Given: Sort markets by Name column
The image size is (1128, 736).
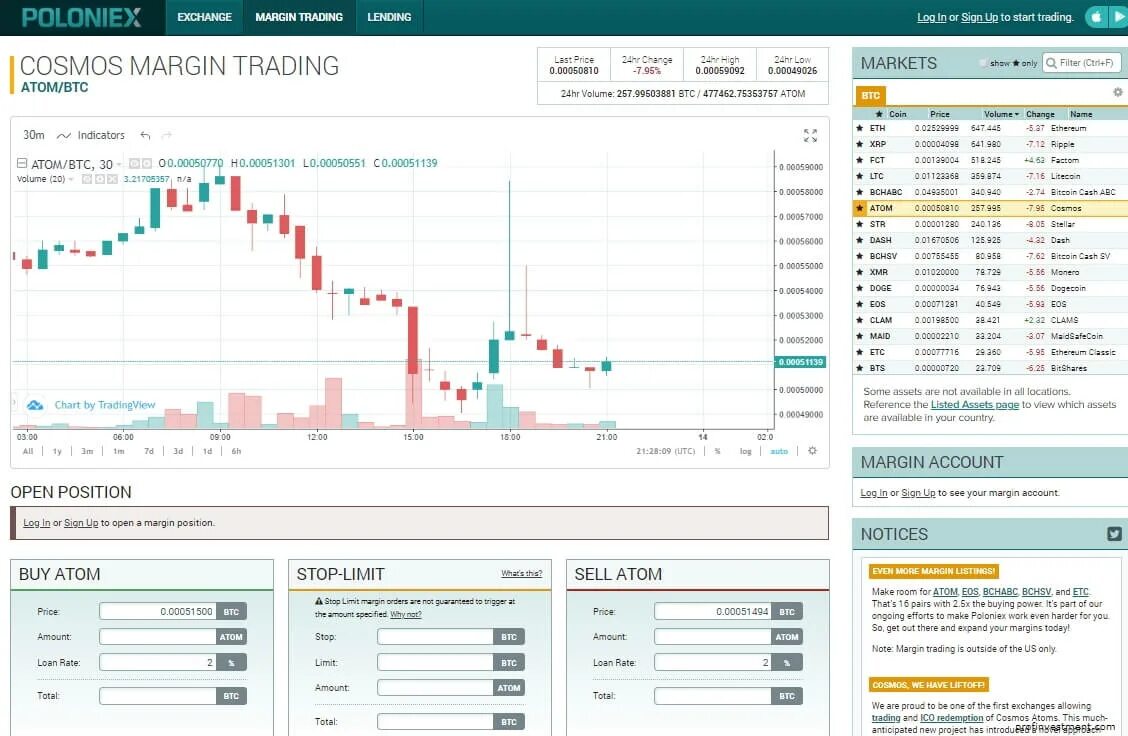Looking at the screenshot, I should coord(1081,114).
